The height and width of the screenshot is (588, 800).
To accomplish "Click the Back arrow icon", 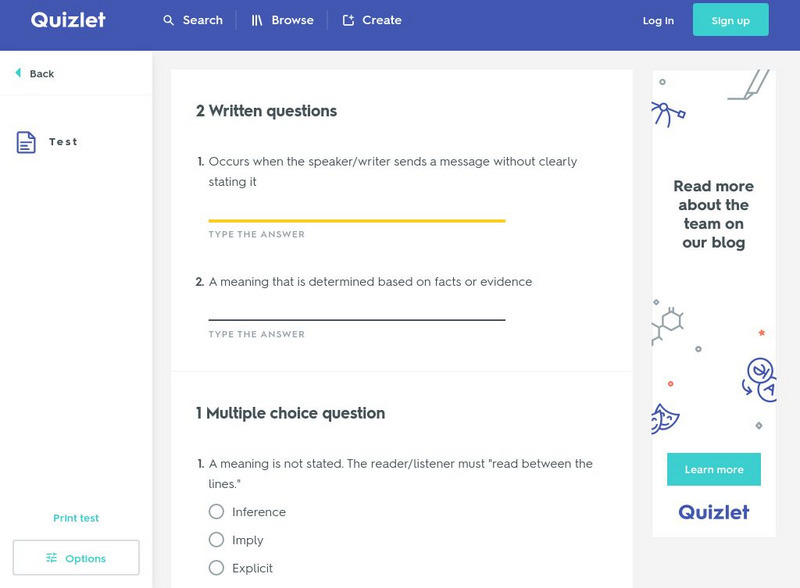I will pos(18,73).
